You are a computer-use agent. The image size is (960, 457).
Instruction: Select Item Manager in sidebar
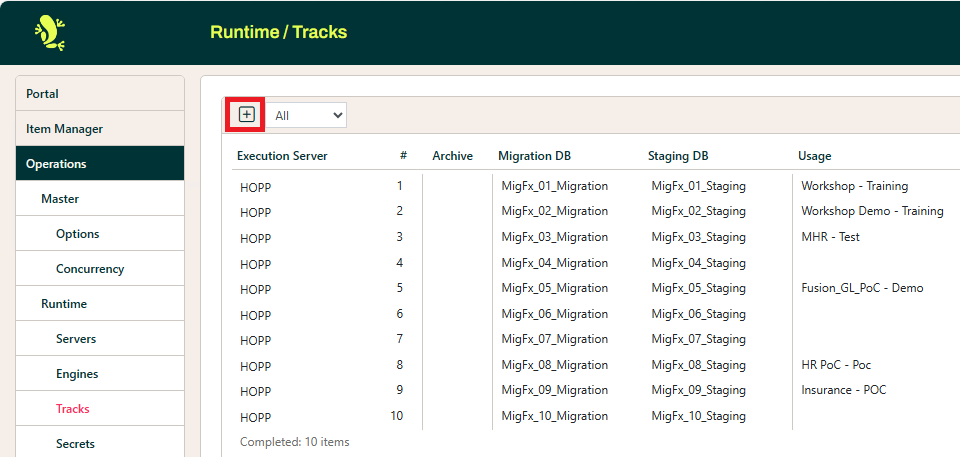coord(100,129)
